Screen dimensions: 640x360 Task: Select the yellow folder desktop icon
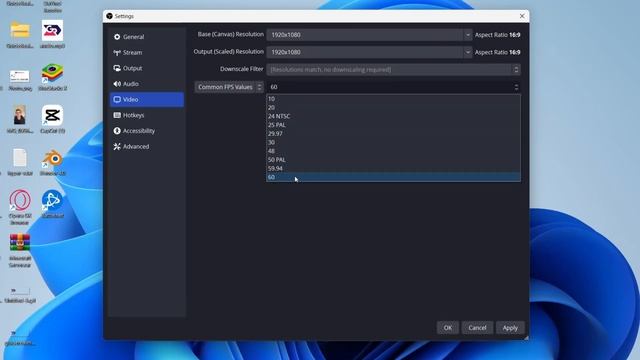(20, 33)
